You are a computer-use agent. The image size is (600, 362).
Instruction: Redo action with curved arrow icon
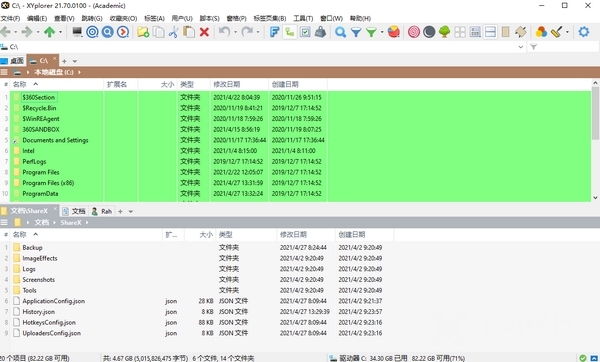247,32
